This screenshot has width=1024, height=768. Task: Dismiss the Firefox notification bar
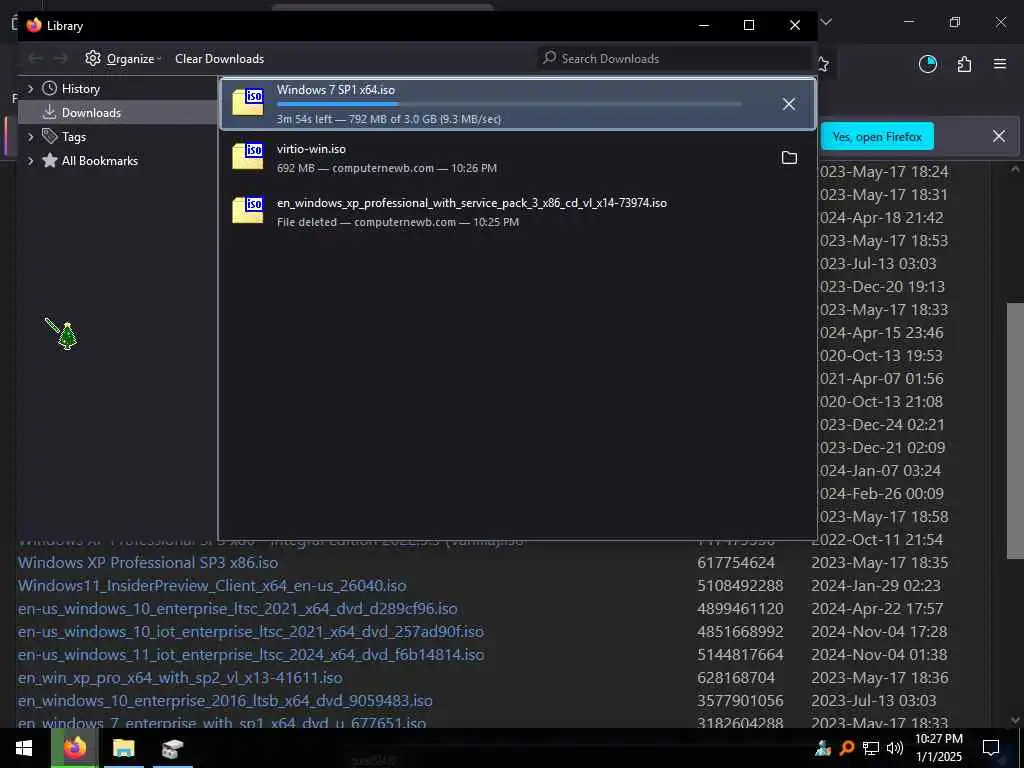coord(999,136)
